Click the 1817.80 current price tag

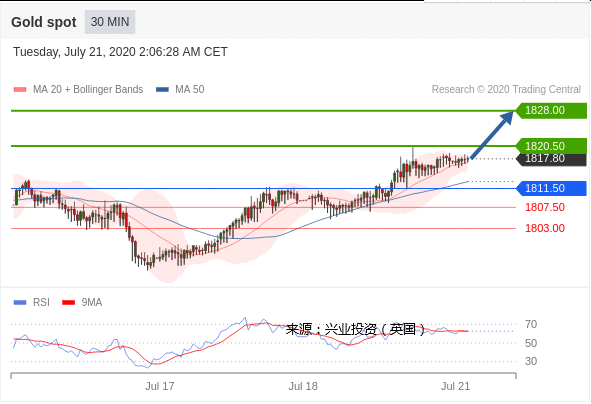[x=551, y=159]
